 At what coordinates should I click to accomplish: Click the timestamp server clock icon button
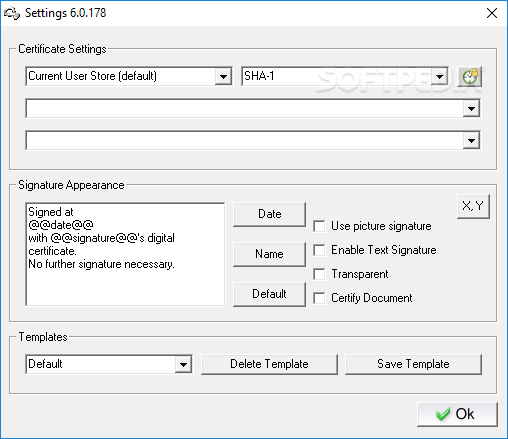tap(469, 77)
